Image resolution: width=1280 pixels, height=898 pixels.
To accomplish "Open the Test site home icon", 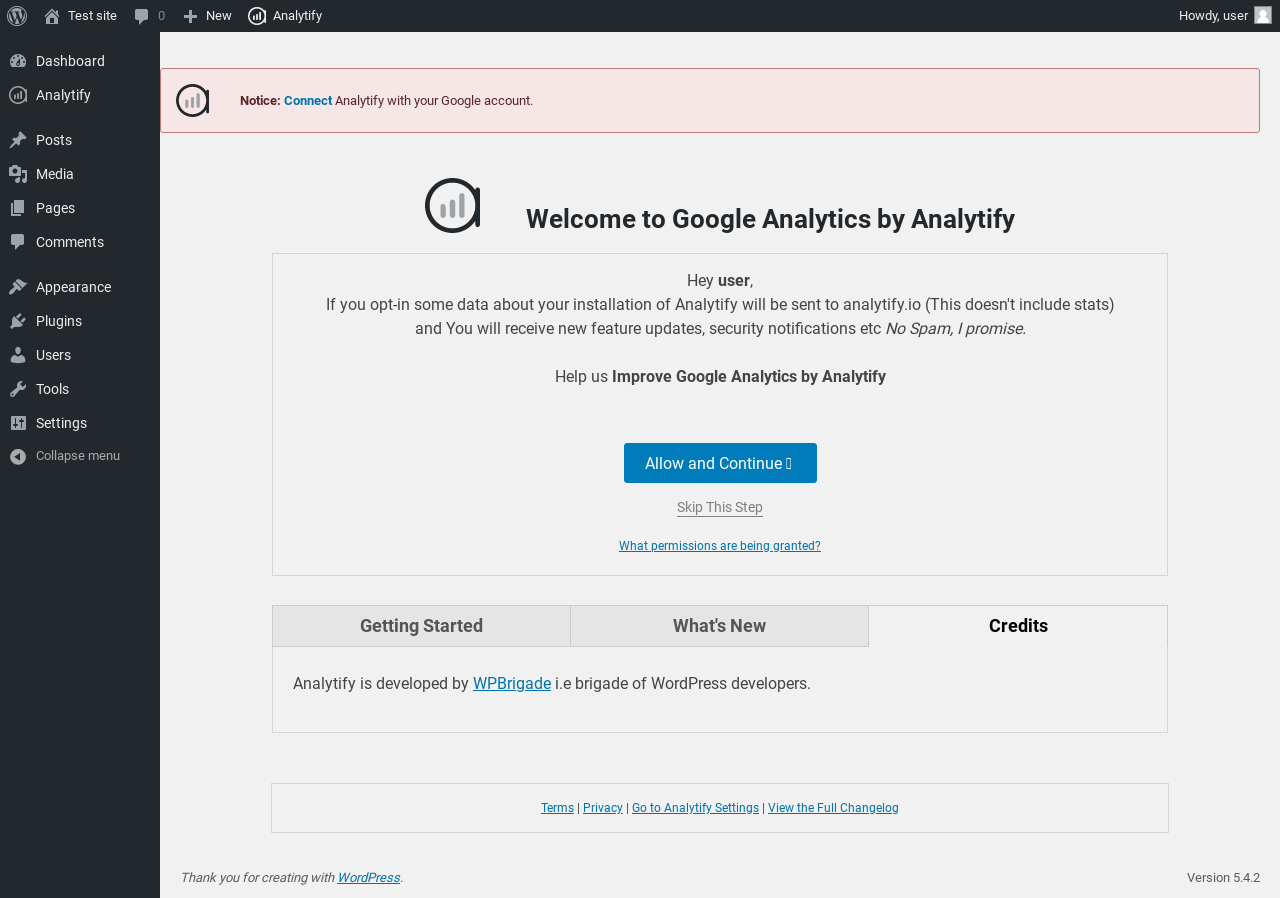I will (52, 16).
